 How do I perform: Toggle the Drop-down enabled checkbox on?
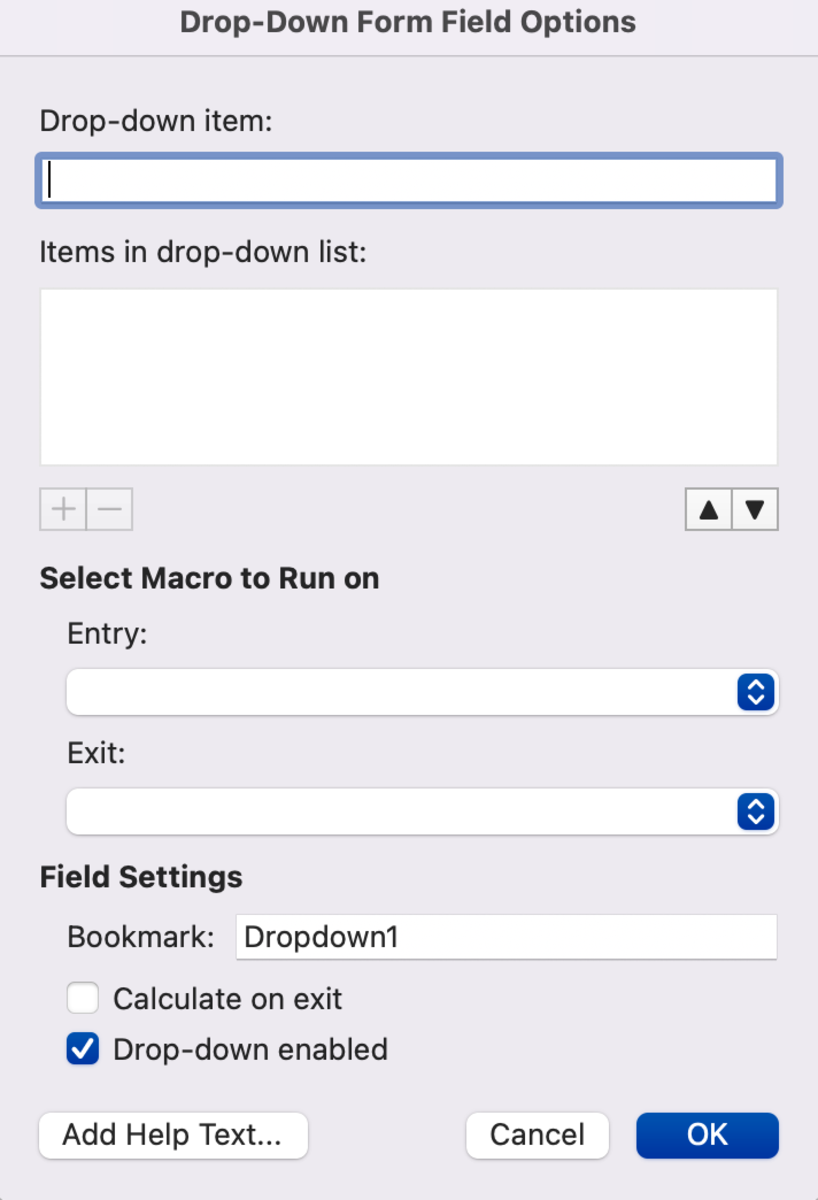(x=82, y=1049)
